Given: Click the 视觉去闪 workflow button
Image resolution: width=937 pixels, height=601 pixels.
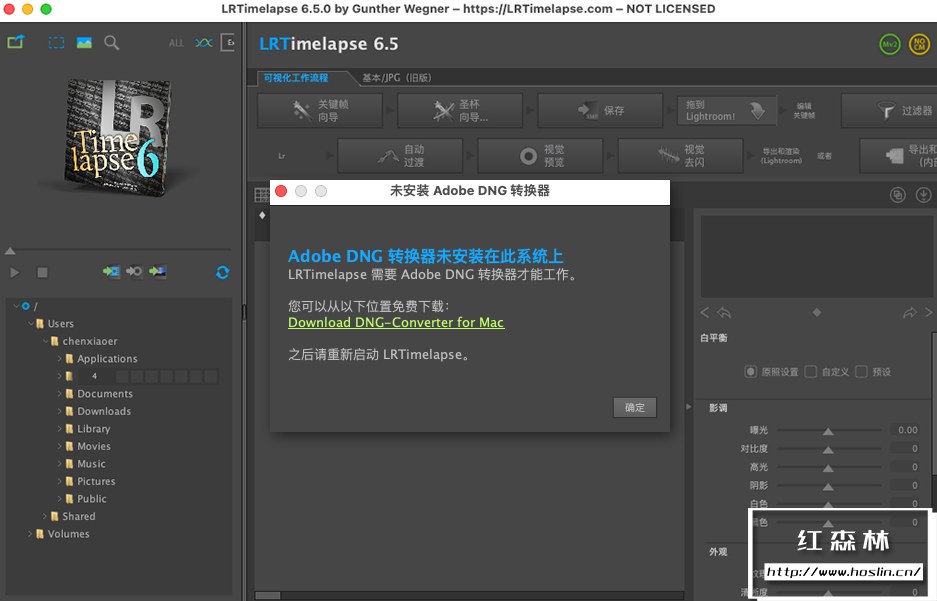Looking at the screenshot, I should pos(681,156).
